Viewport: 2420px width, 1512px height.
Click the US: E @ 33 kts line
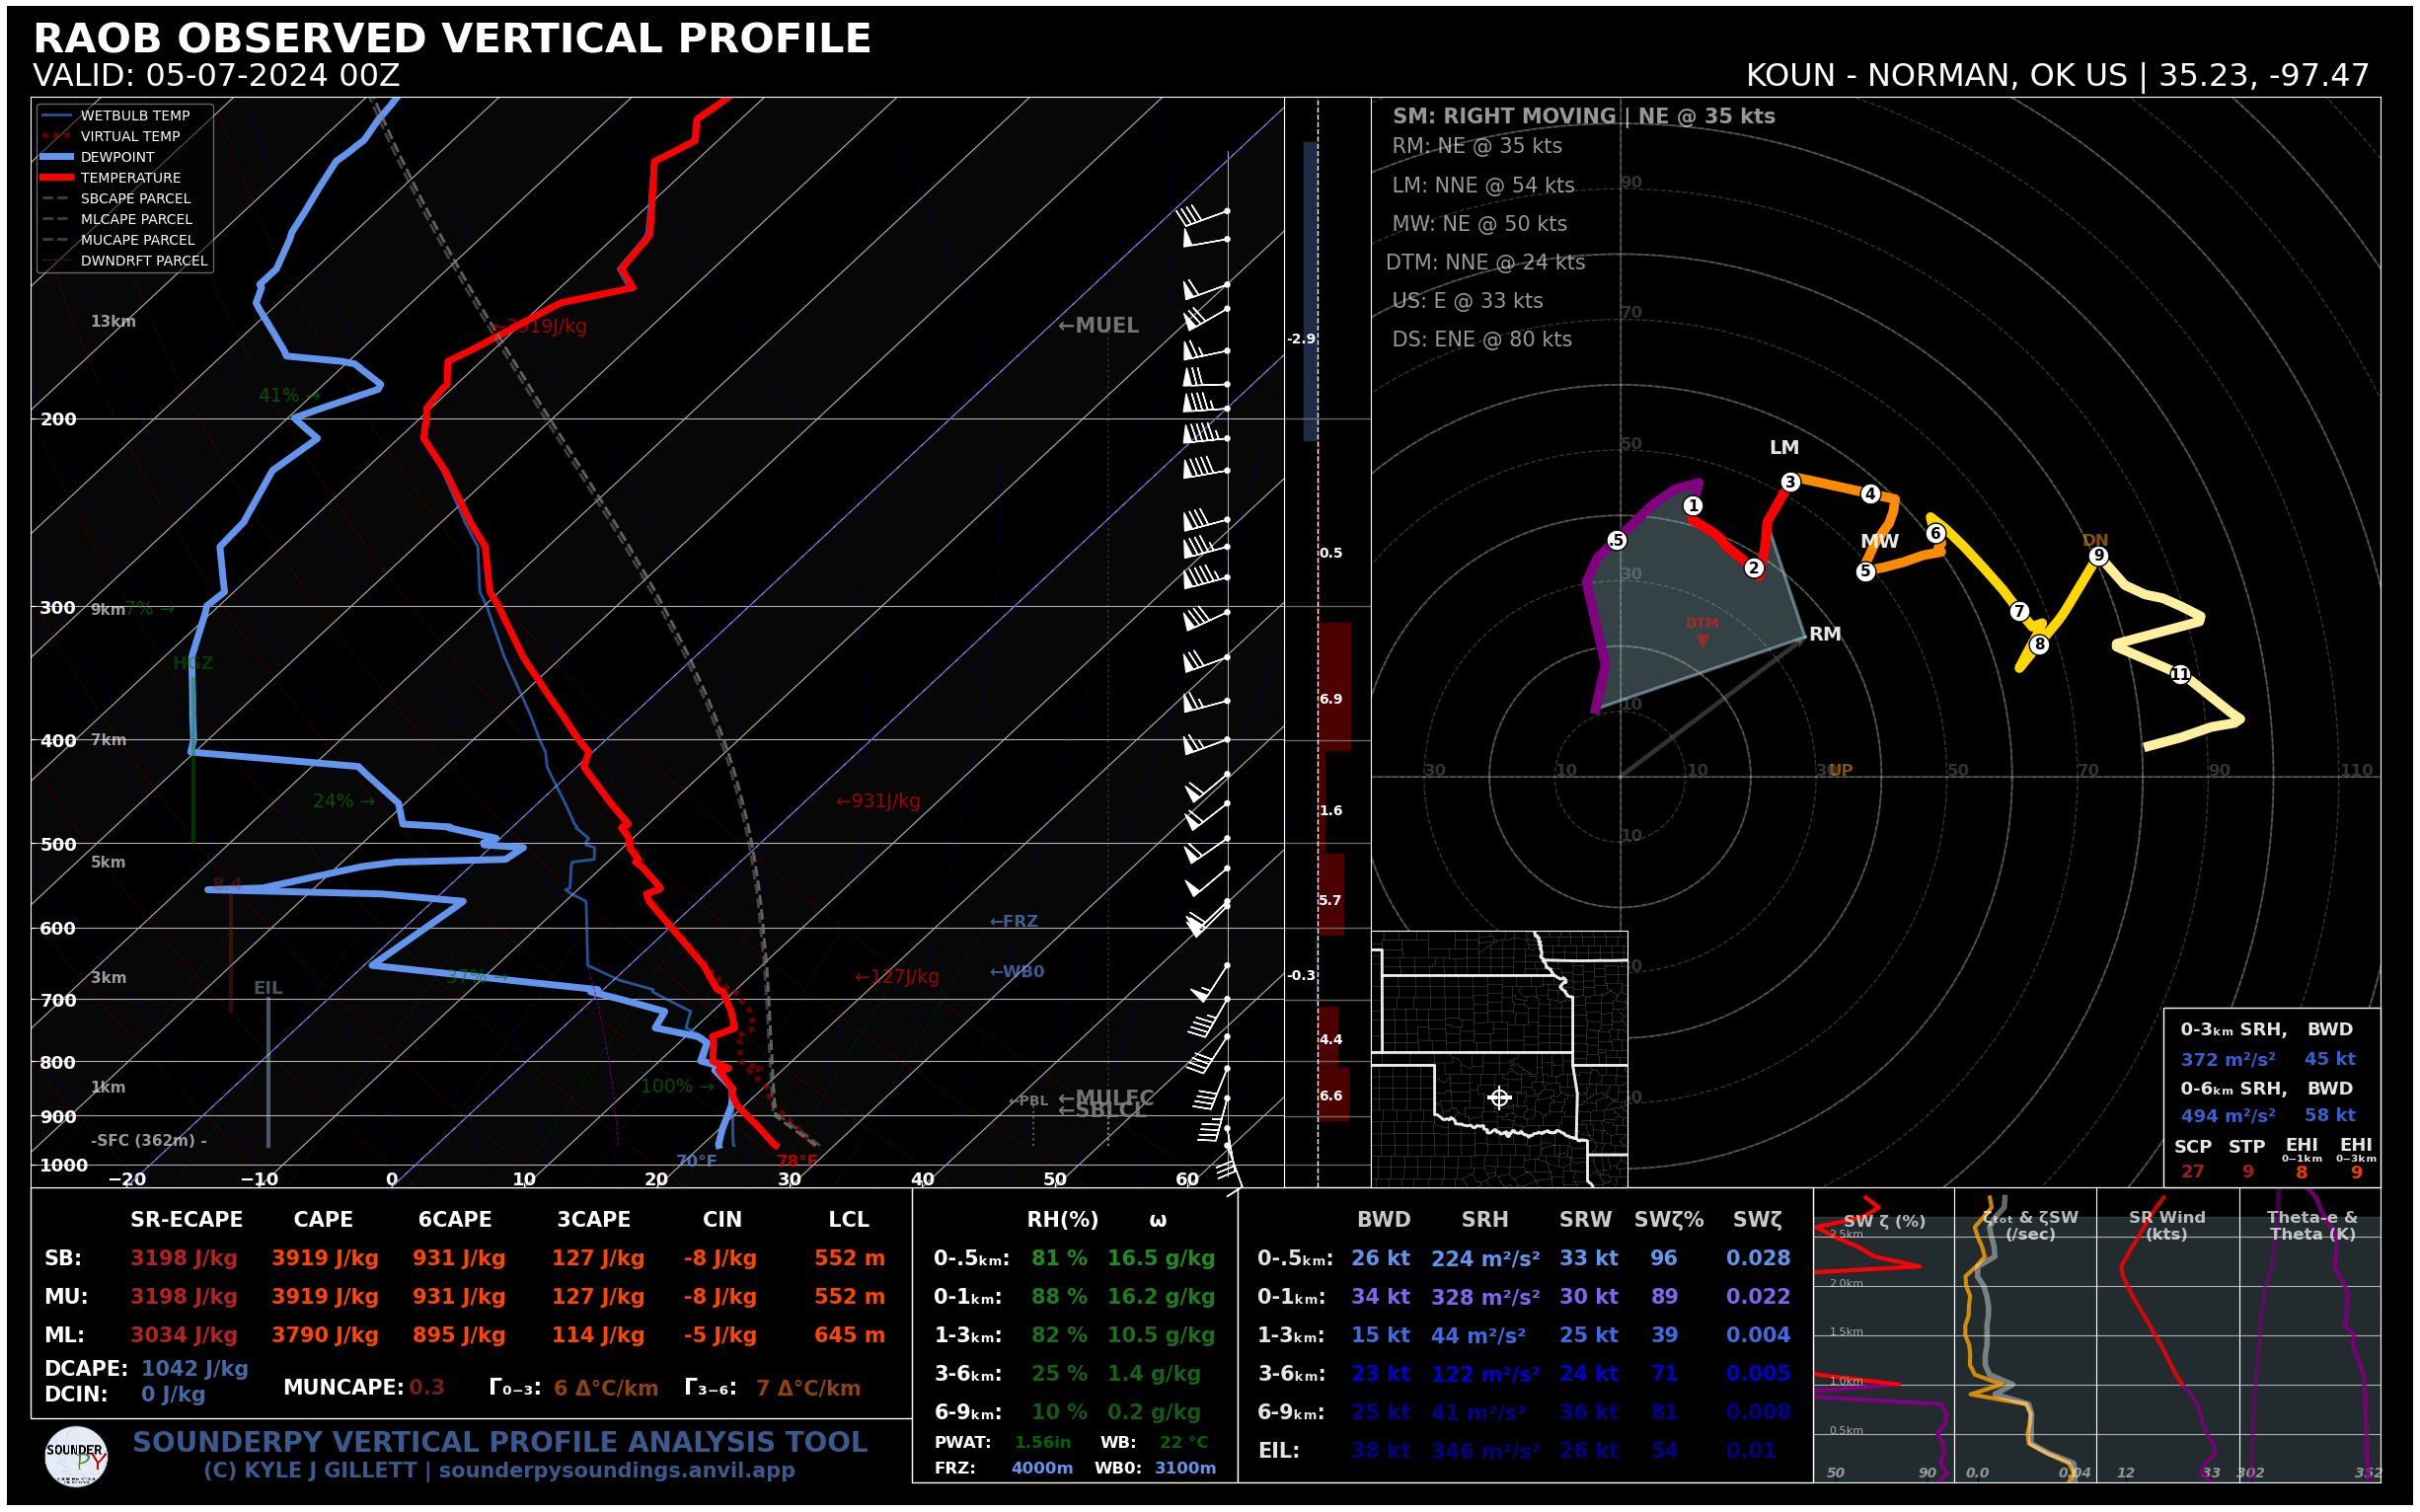[1467, 301]
